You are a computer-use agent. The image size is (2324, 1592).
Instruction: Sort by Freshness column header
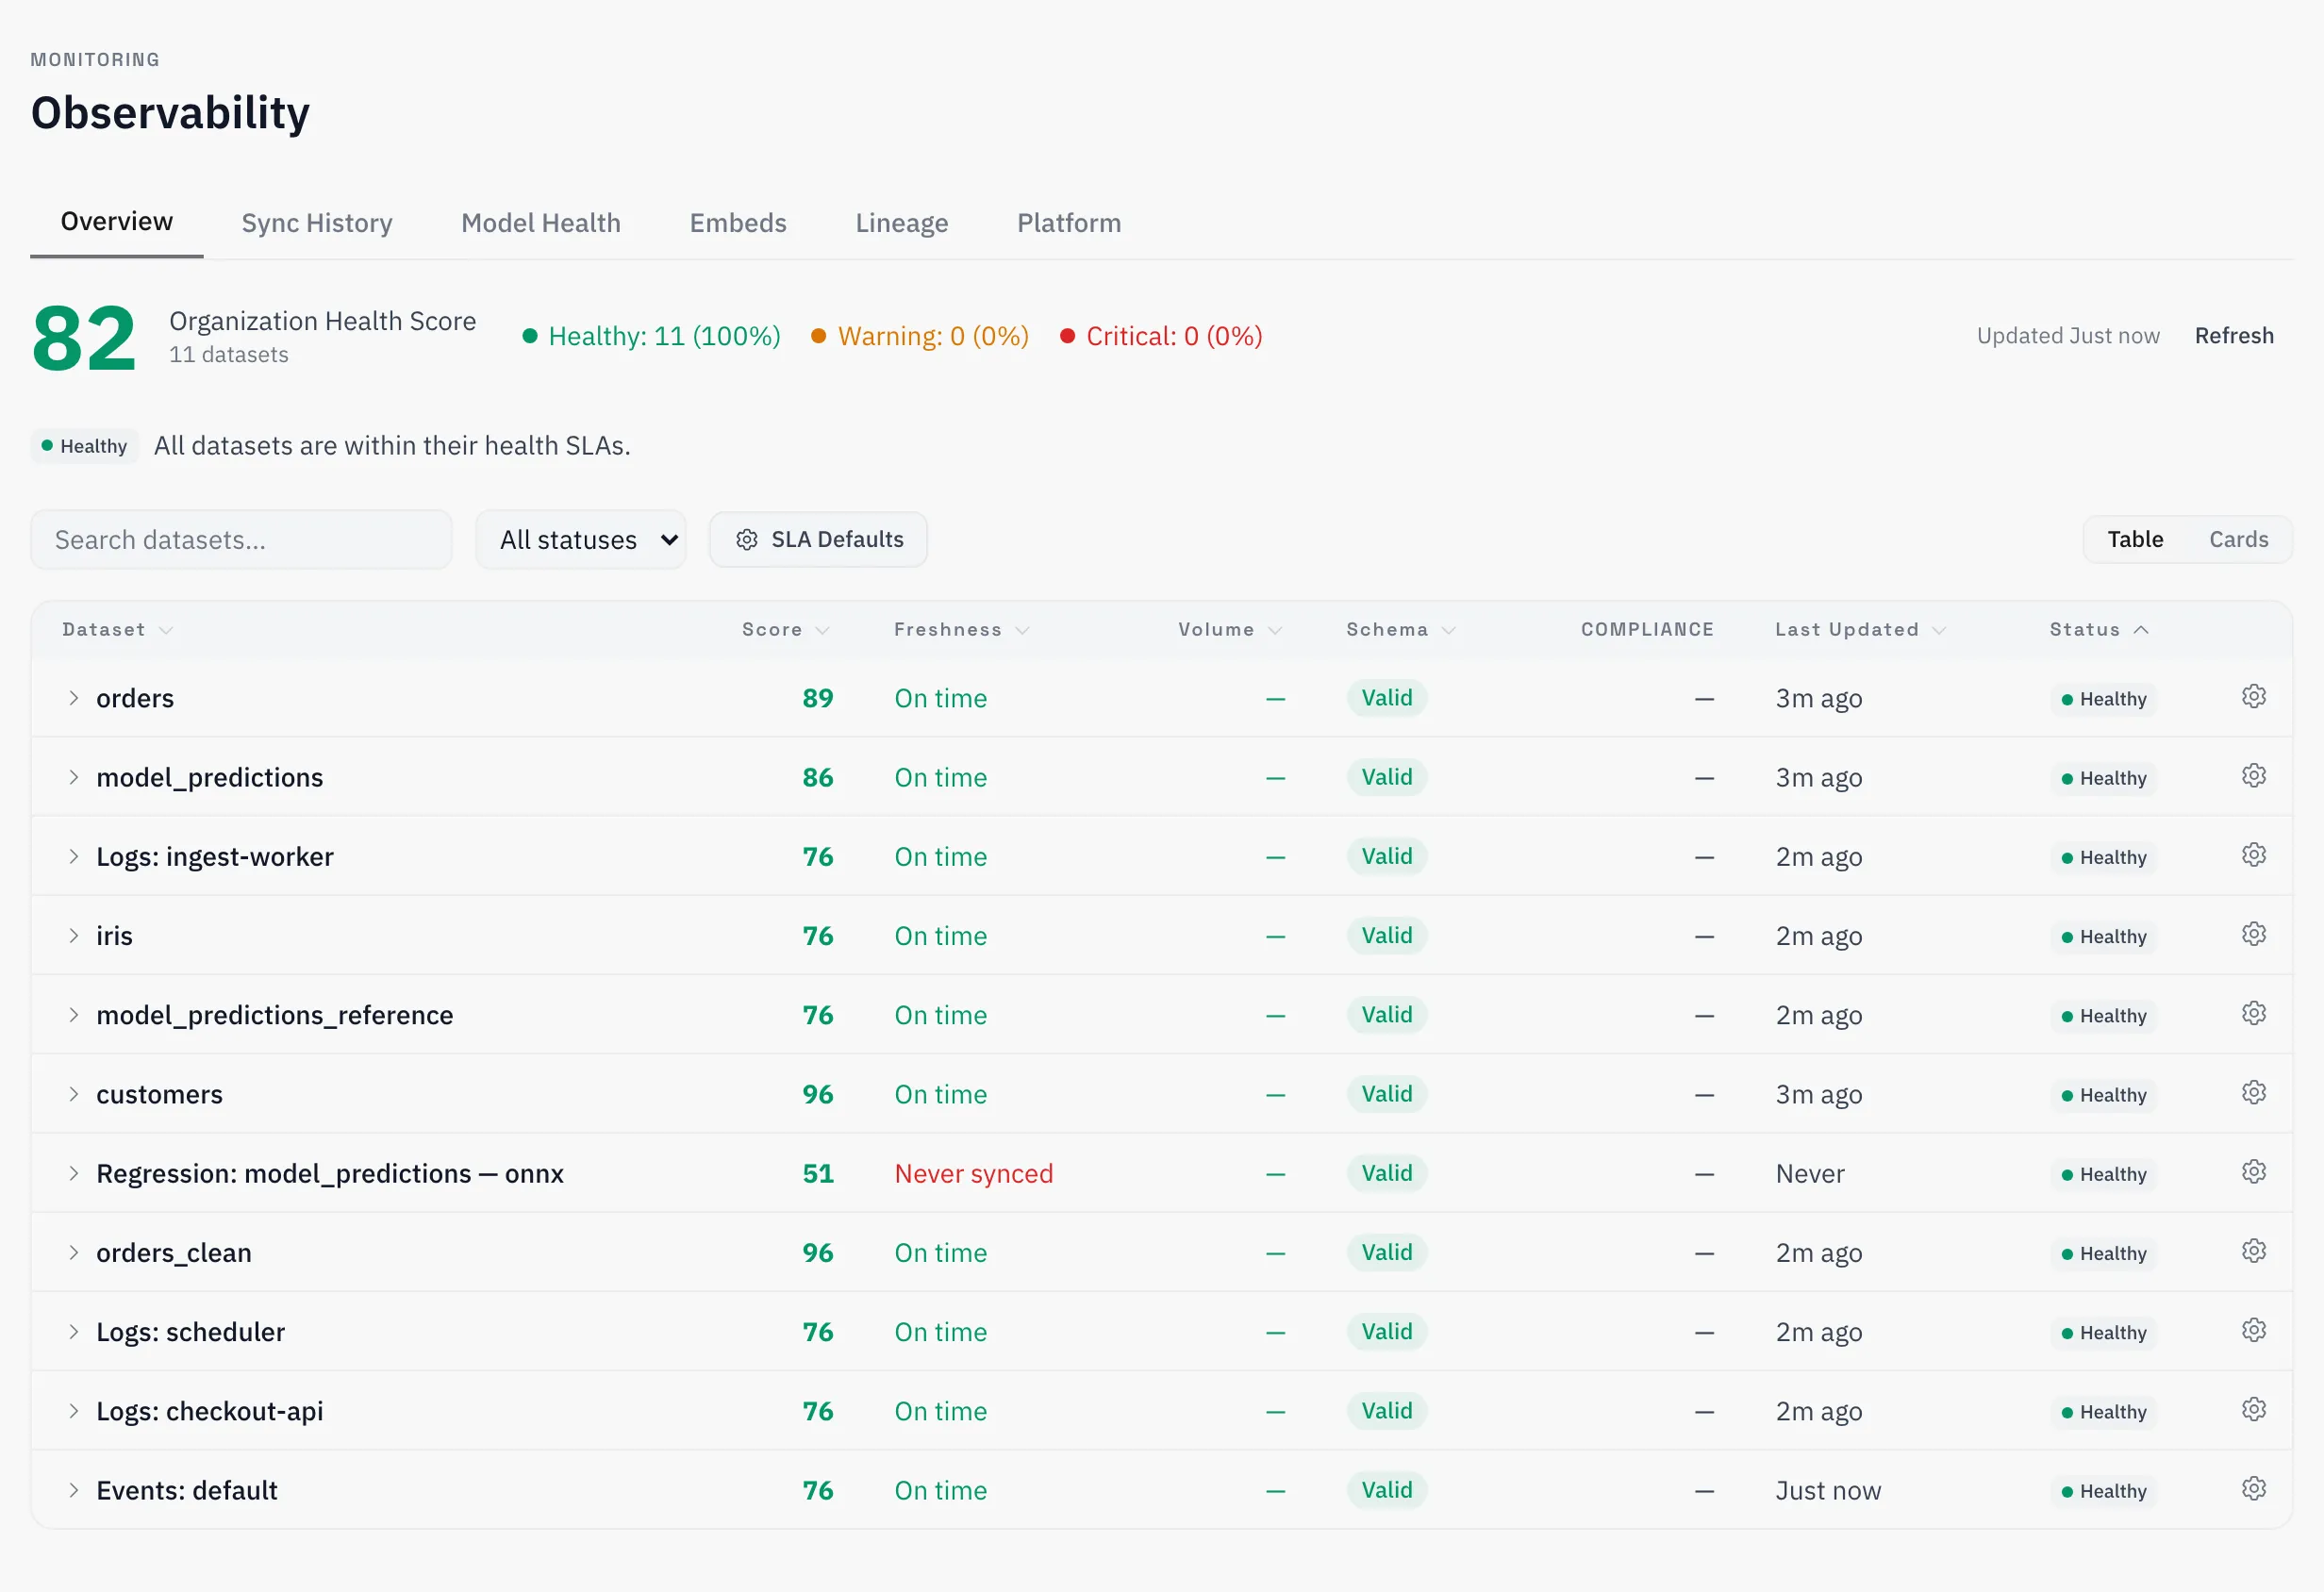pos(961,630)
